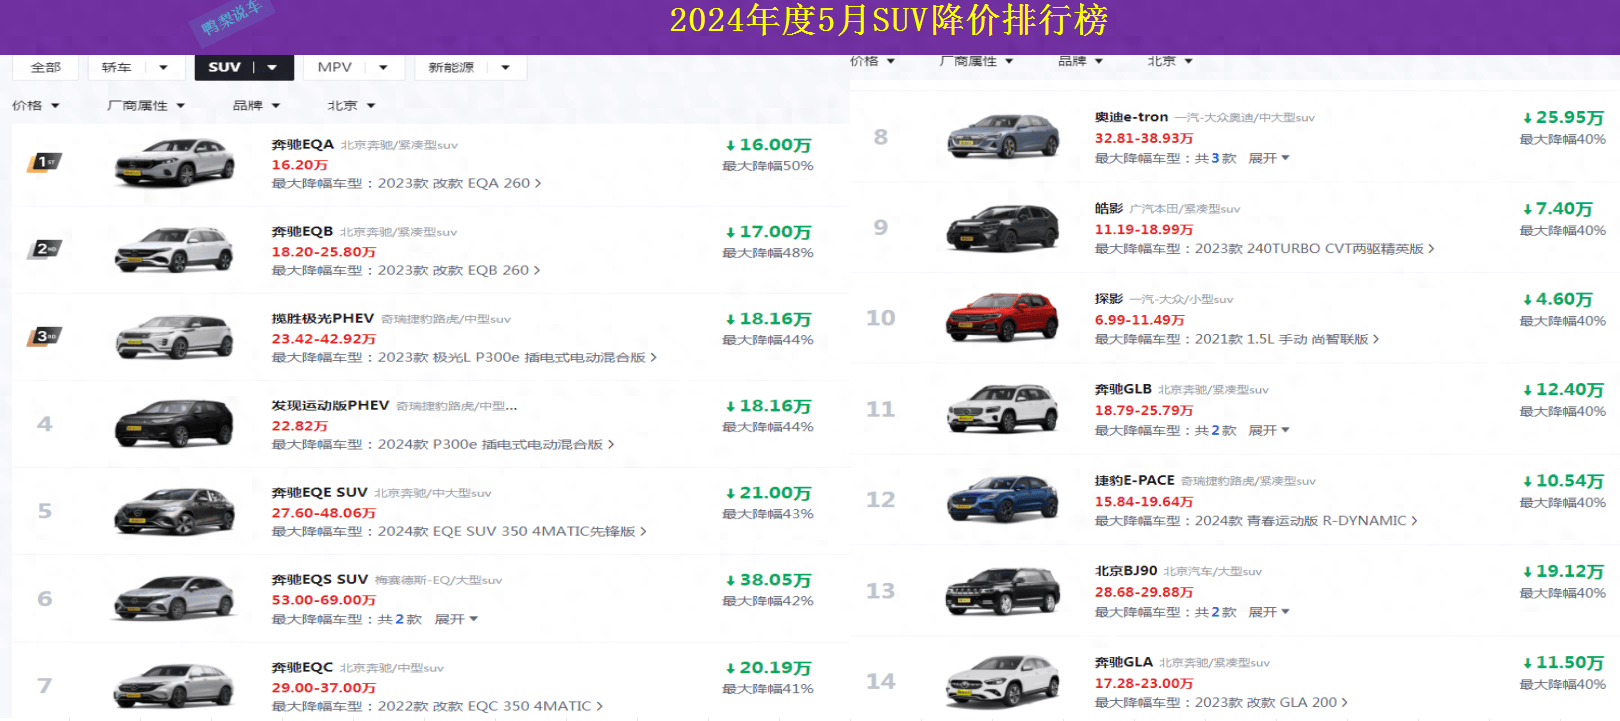Open 2023款 240TURBO CVT两驱精英版 link

tap(1314, 248)
